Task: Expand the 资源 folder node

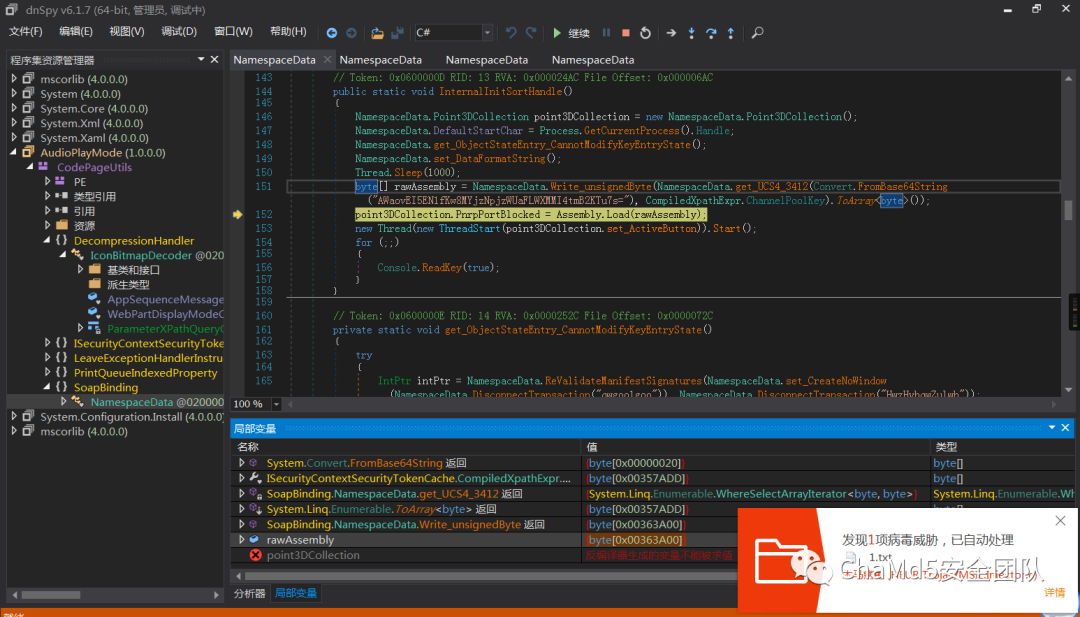Action: (48, 226)
